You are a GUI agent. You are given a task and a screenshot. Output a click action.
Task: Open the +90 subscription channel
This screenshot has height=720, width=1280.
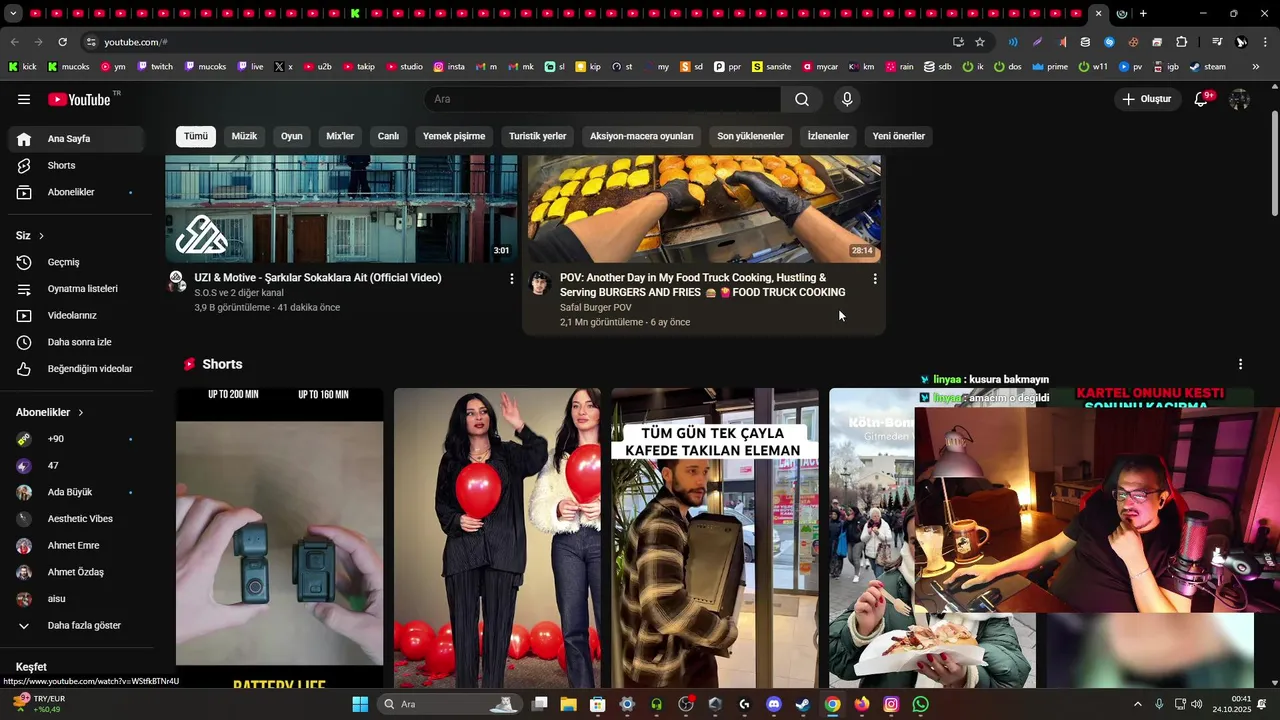tap(78, 439)
